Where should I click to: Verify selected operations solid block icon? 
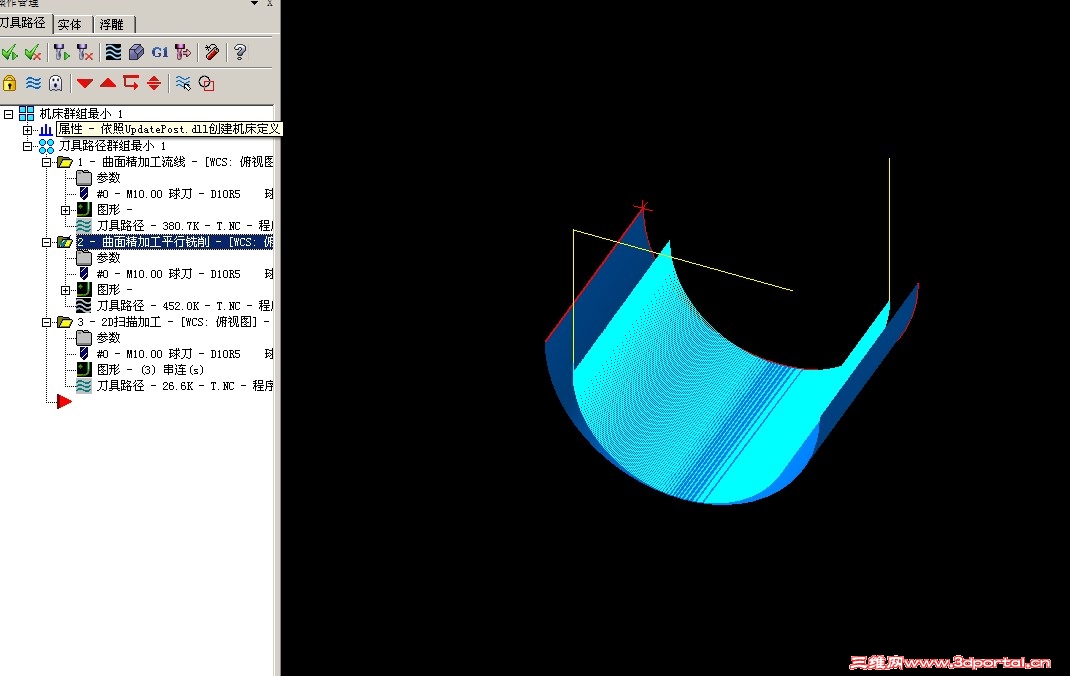click(136, 52)
